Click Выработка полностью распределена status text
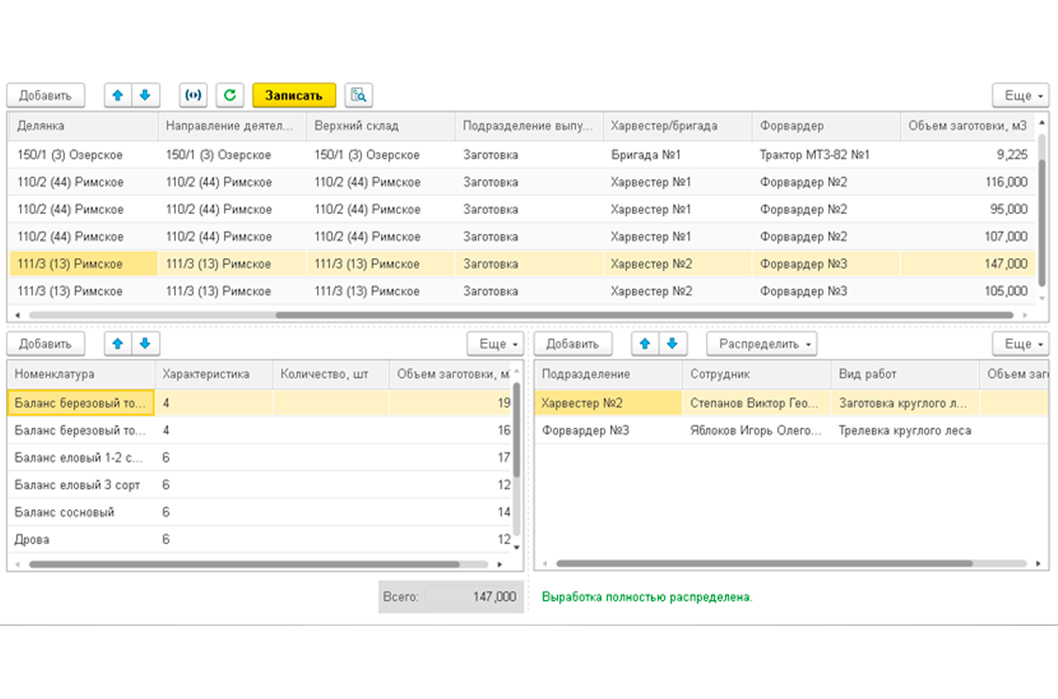This screenshot has height=699, width=1058. tap(647, 597)
